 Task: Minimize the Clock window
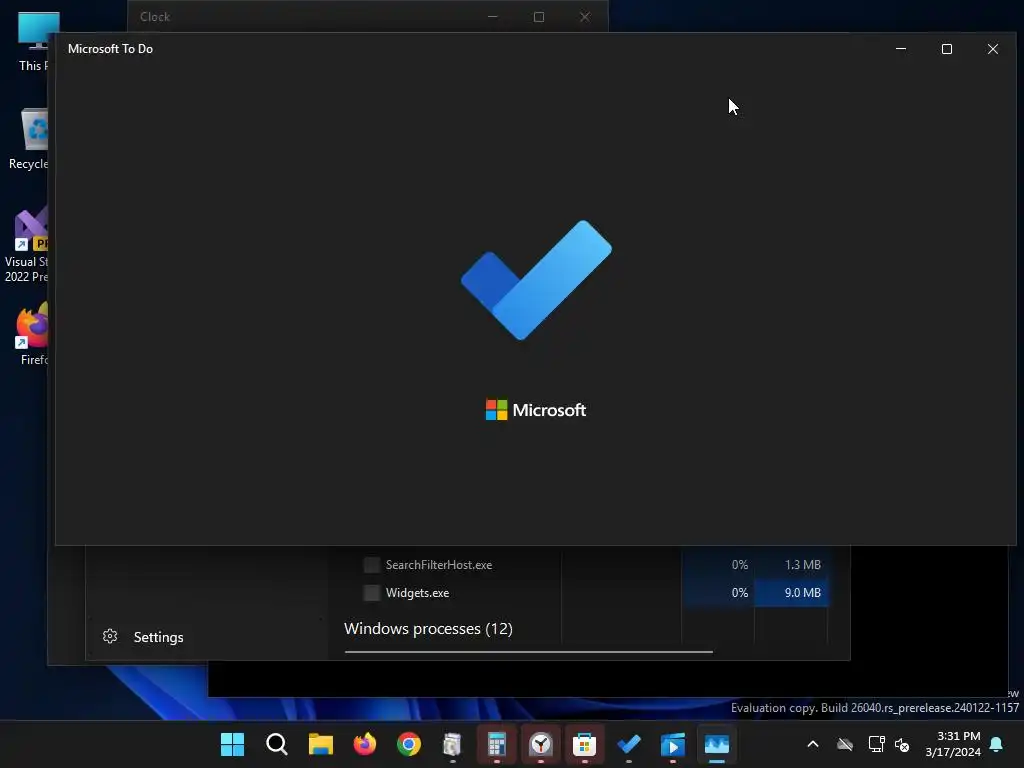point(493,17)
